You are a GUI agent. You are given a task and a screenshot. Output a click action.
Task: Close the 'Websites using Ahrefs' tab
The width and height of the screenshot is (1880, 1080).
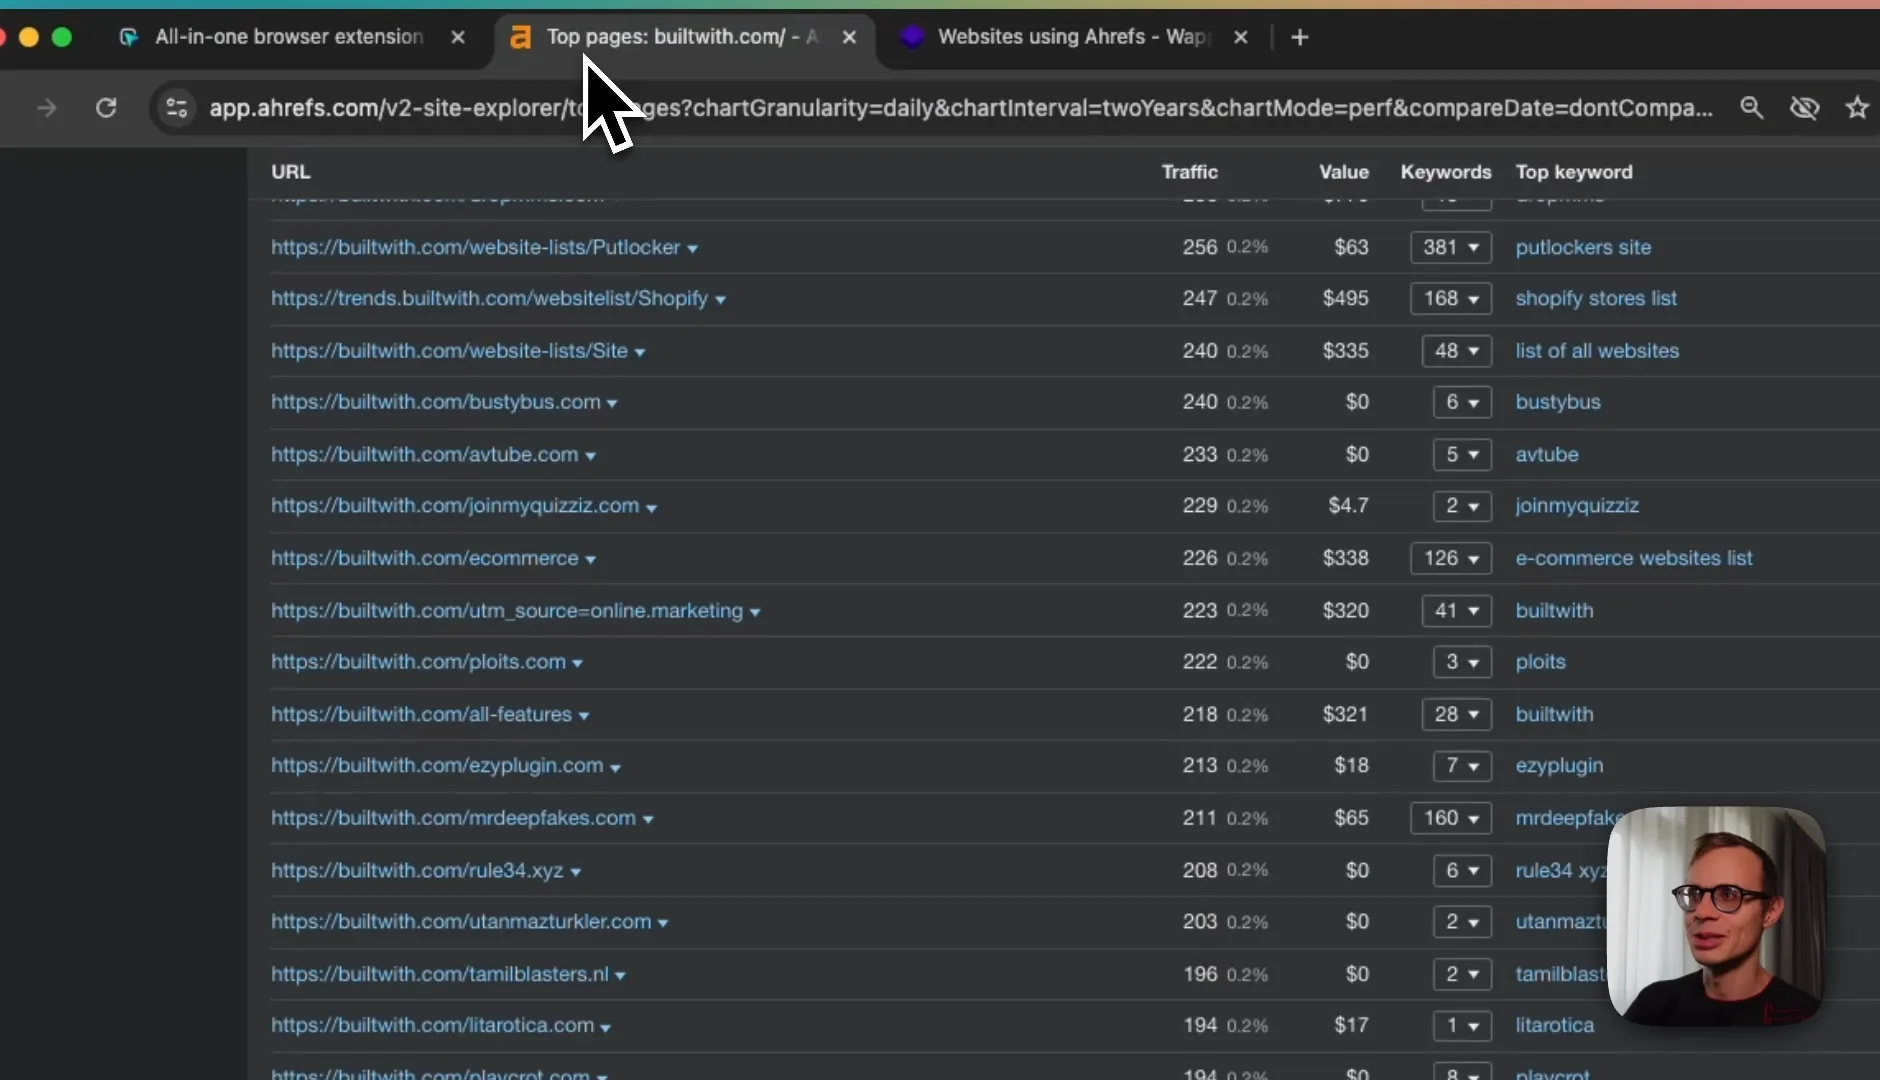click(x=1240, y=37)
